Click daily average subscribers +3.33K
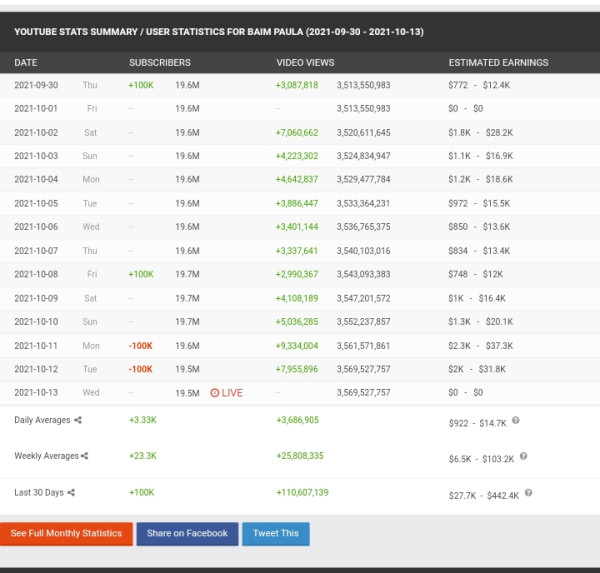This screenshot has width=600, height=573. (x=143, y=420)
